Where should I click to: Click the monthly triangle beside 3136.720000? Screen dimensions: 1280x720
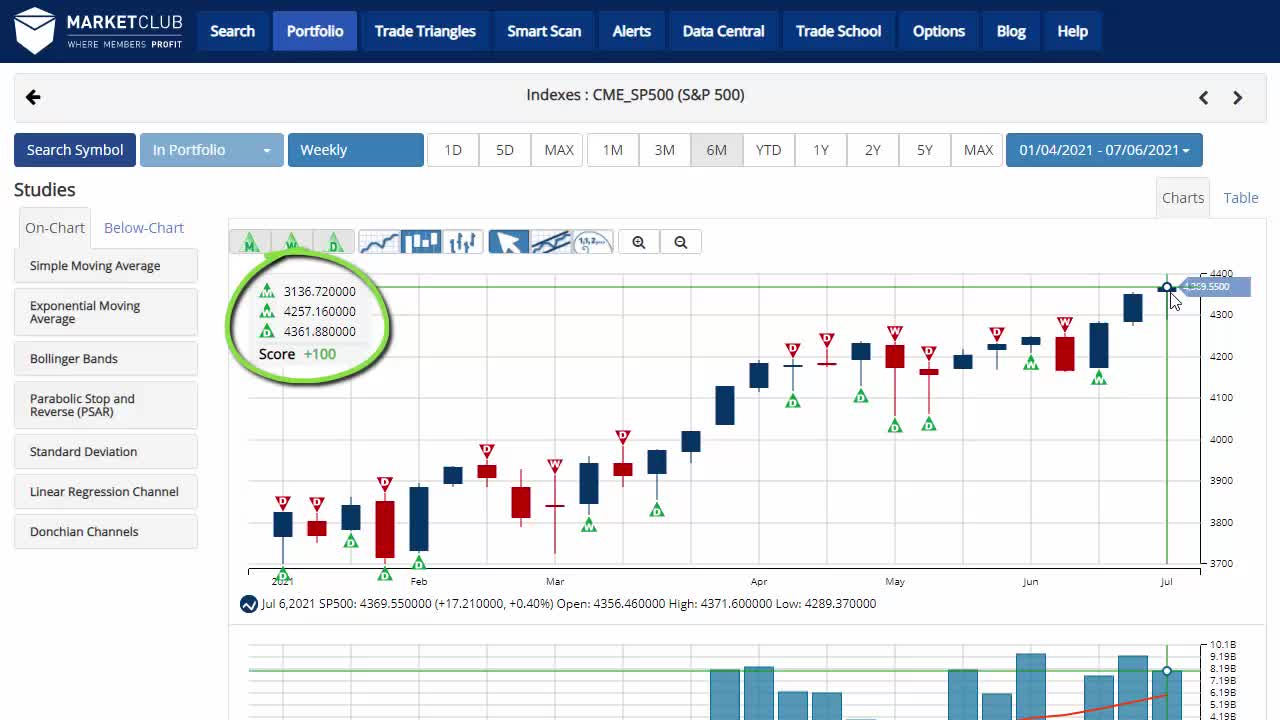pyautogui.click(x=267, y=291)
